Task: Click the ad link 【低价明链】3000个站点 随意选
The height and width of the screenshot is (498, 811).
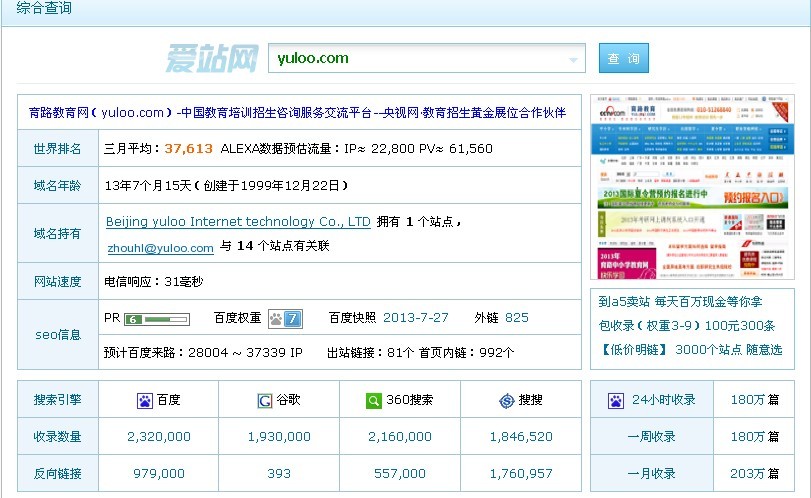Action: click(x=690, y=350)
